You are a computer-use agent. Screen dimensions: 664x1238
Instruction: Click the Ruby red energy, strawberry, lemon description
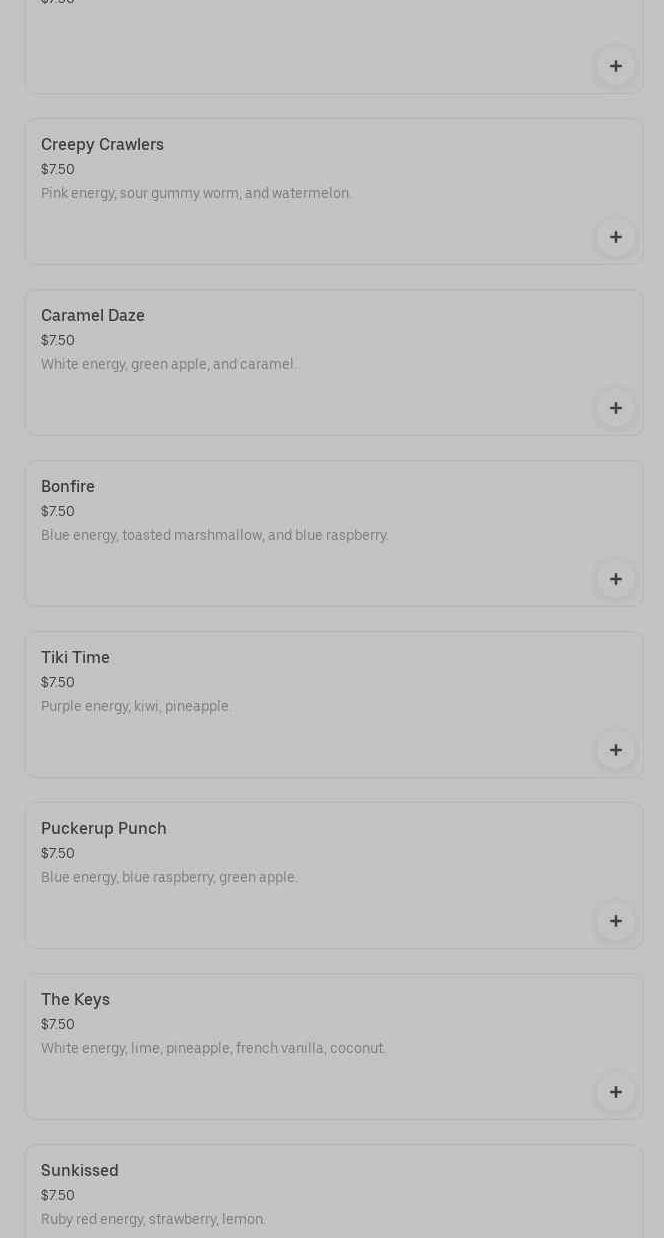point(153,1219)
